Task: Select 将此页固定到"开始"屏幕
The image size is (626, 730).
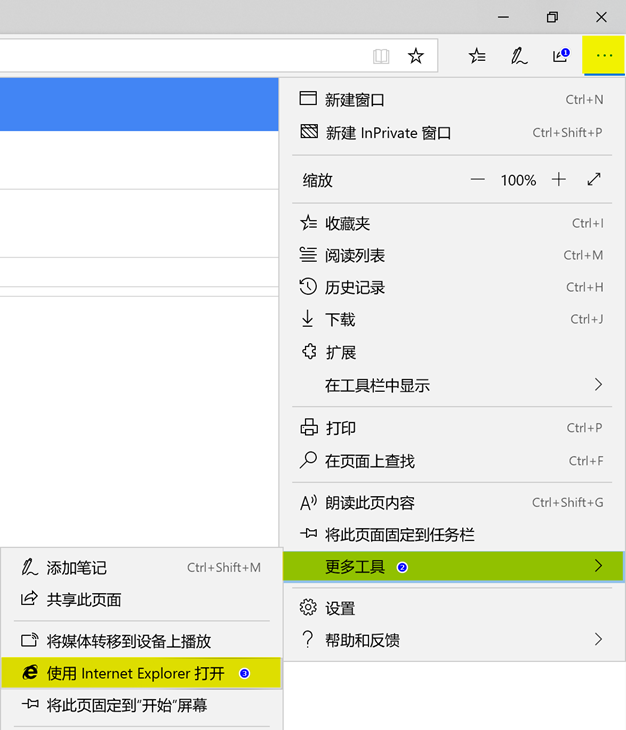Action: 141,705
